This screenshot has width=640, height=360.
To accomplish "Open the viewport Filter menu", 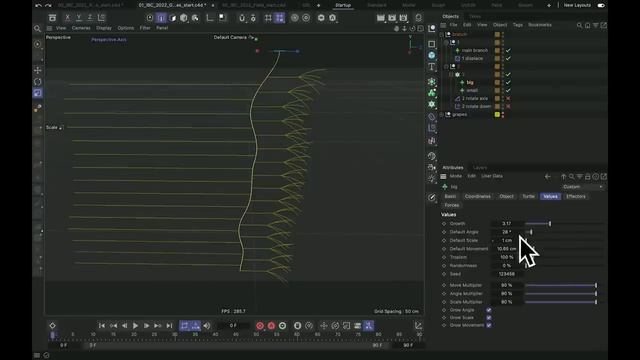I will [145, 28].
